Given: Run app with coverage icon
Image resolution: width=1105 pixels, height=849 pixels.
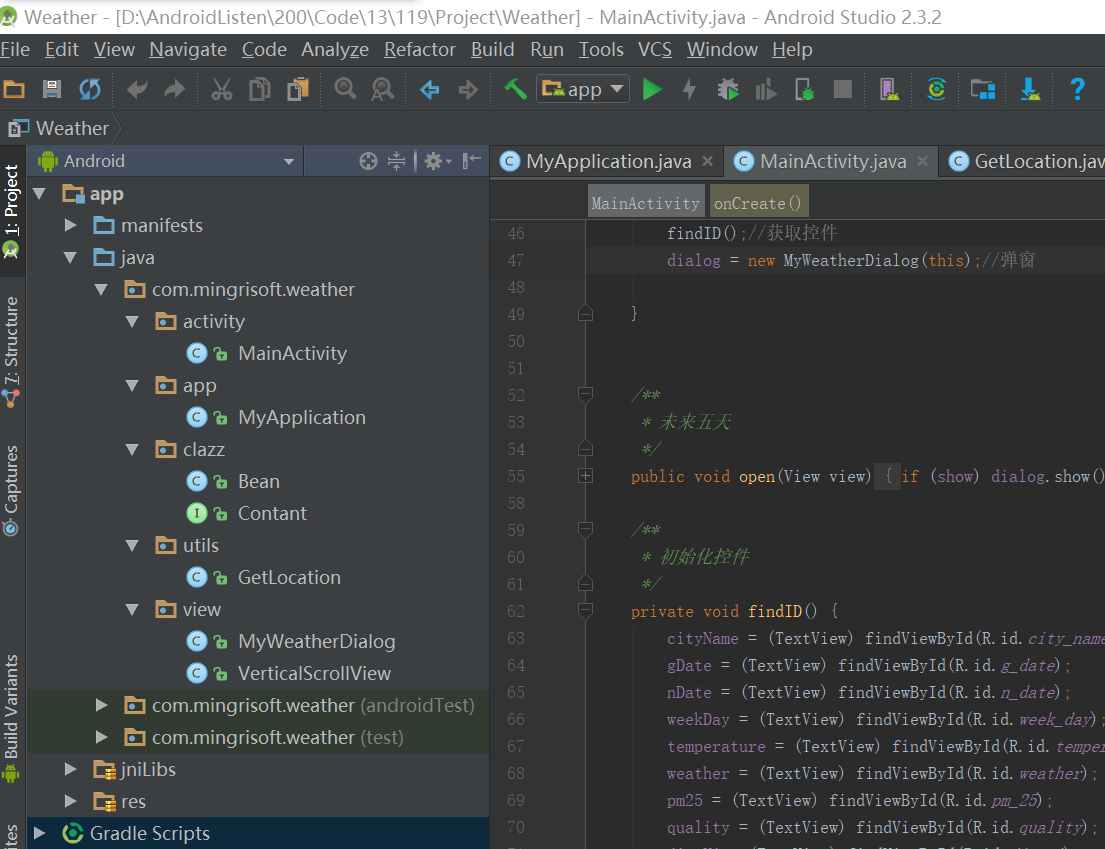Looking at the screenshot, I should 765,89.
